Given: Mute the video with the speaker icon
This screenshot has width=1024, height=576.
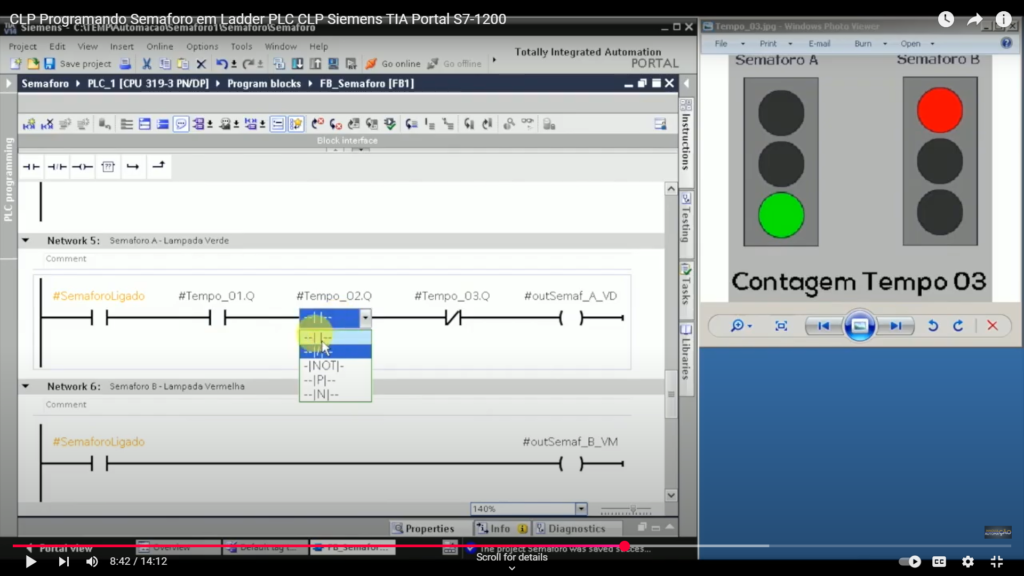Looking at the screenshot, I should coord(92,561).
